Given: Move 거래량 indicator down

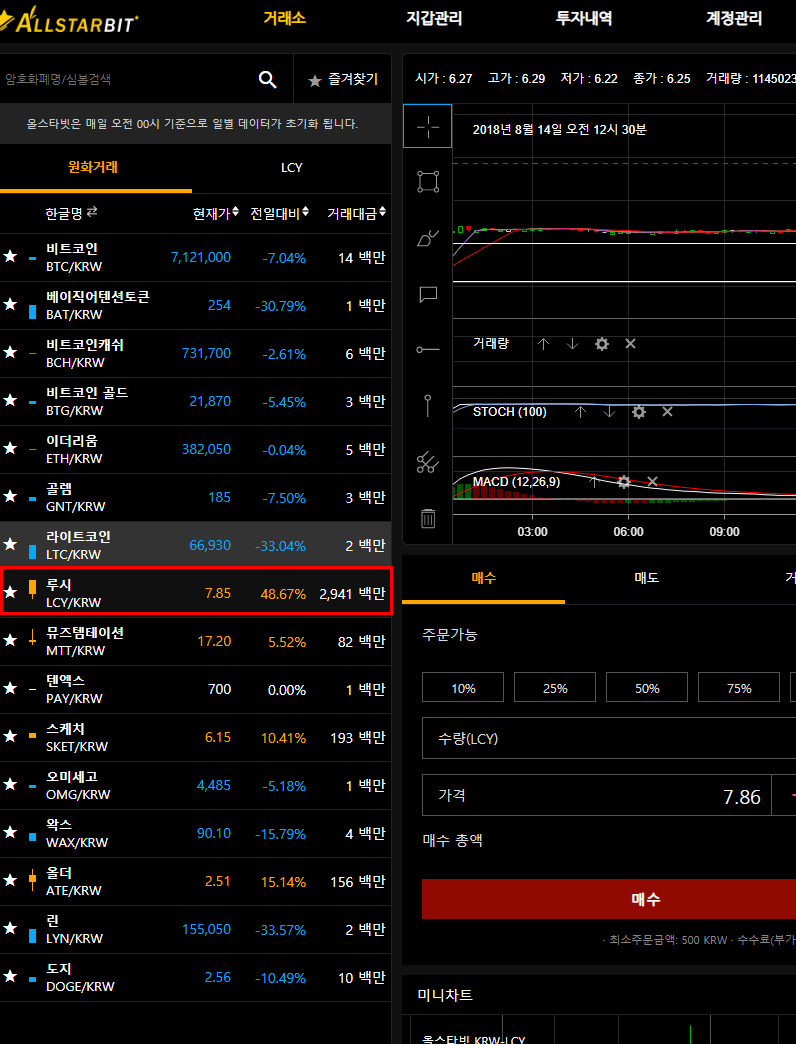Looking at the screenshot, I should [572, 344].
